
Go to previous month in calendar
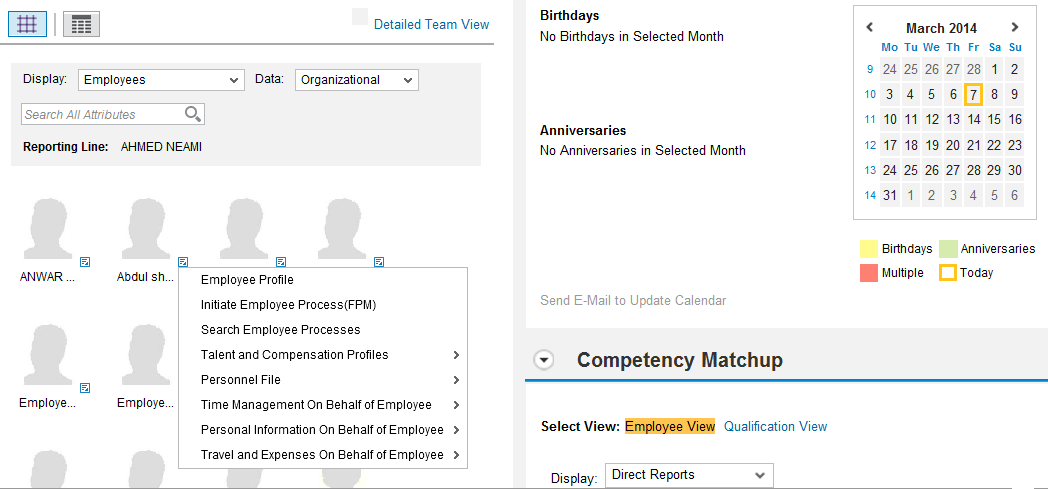(870, 28)
